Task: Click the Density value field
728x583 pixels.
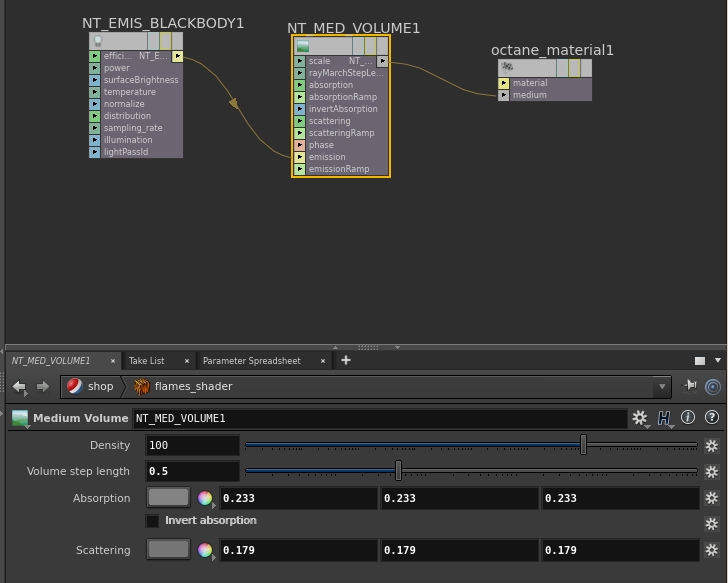Action: pyautogui.click(x=192, y=445)
